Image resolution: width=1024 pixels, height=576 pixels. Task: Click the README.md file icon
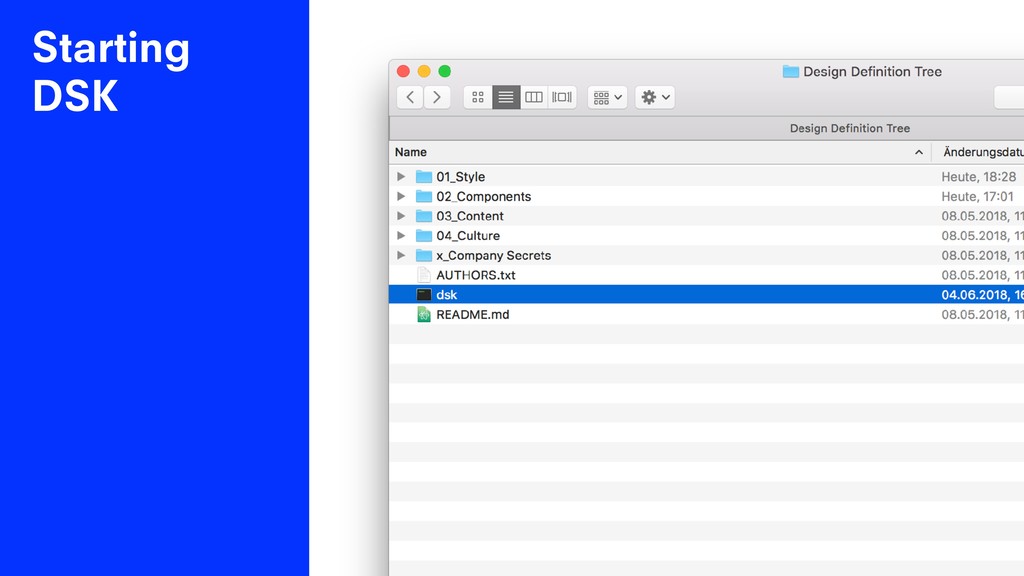coord(424,314)
